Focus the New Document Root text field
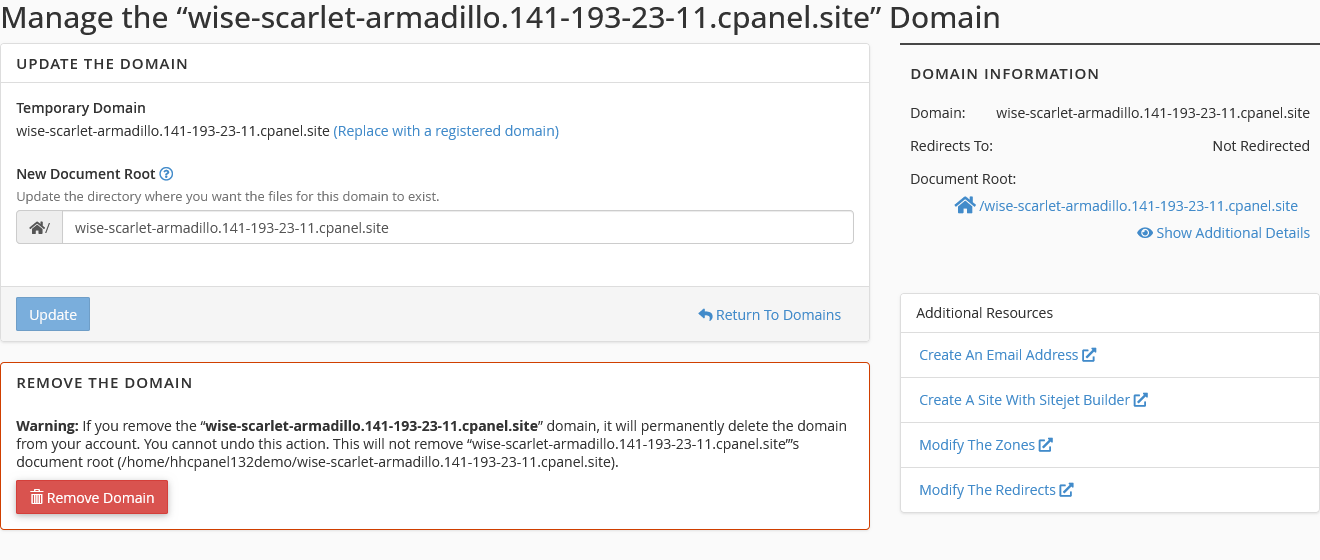 pyautogui.click(x=457, y=228)
